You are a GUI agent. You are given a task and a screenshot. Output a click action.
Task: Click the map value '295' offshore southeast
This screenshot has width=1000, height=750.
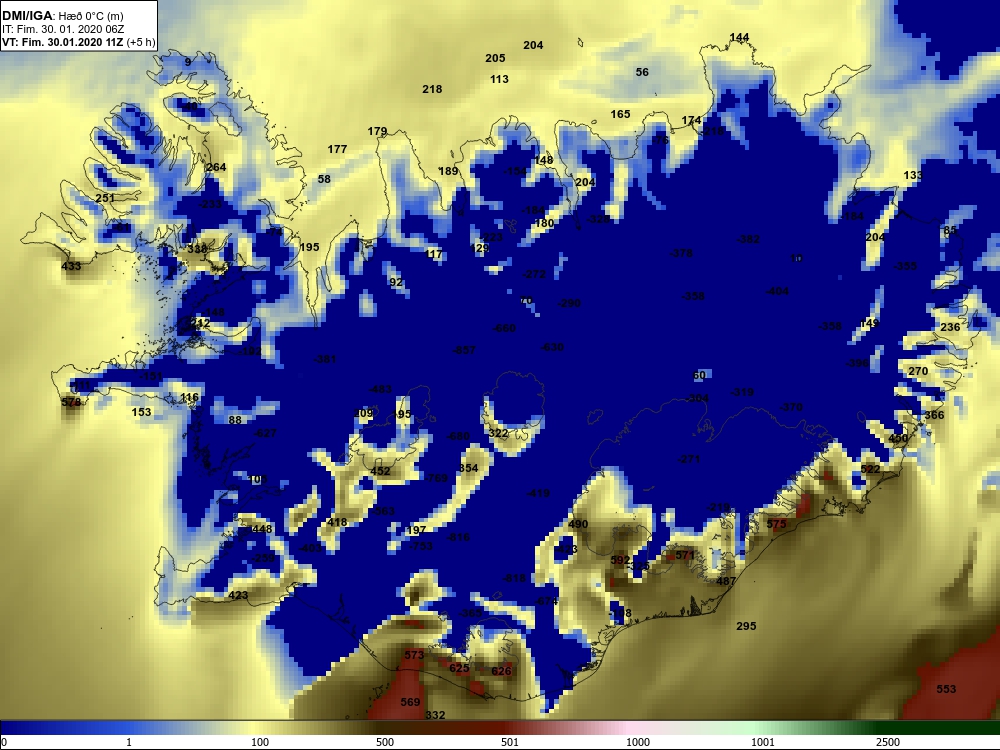tap(746, 626)
